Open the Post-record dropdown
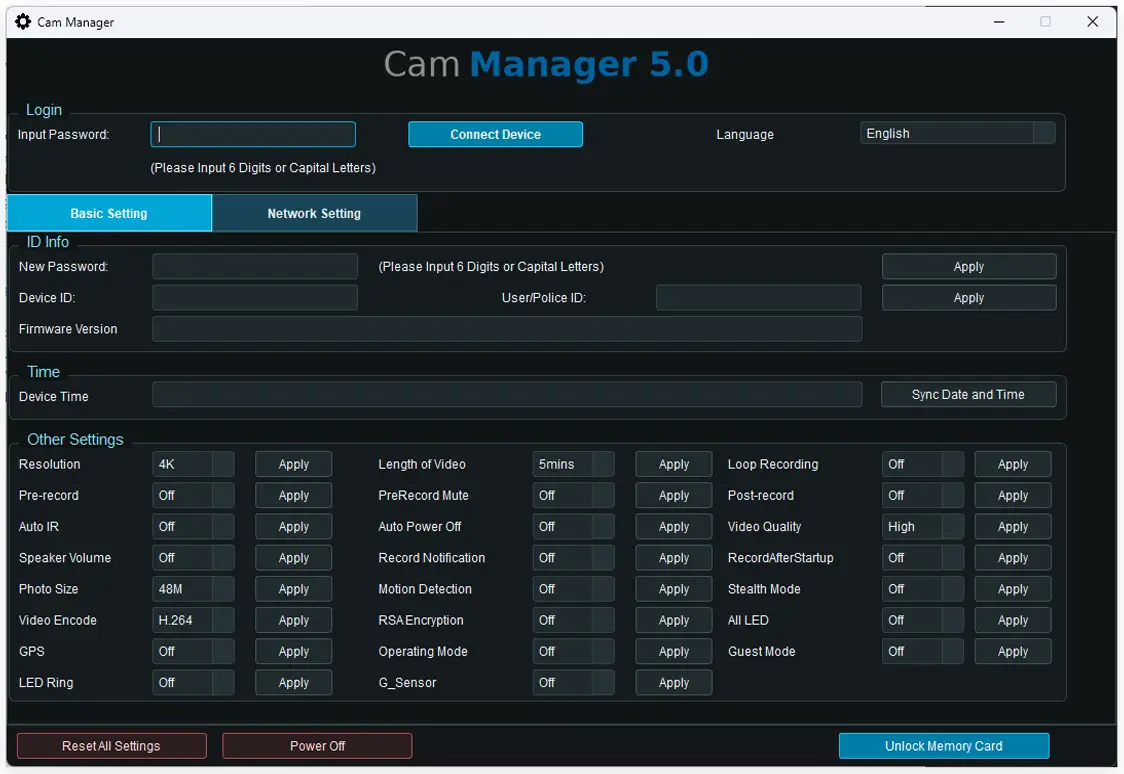 pyautogui.click(x=923, y=495)
